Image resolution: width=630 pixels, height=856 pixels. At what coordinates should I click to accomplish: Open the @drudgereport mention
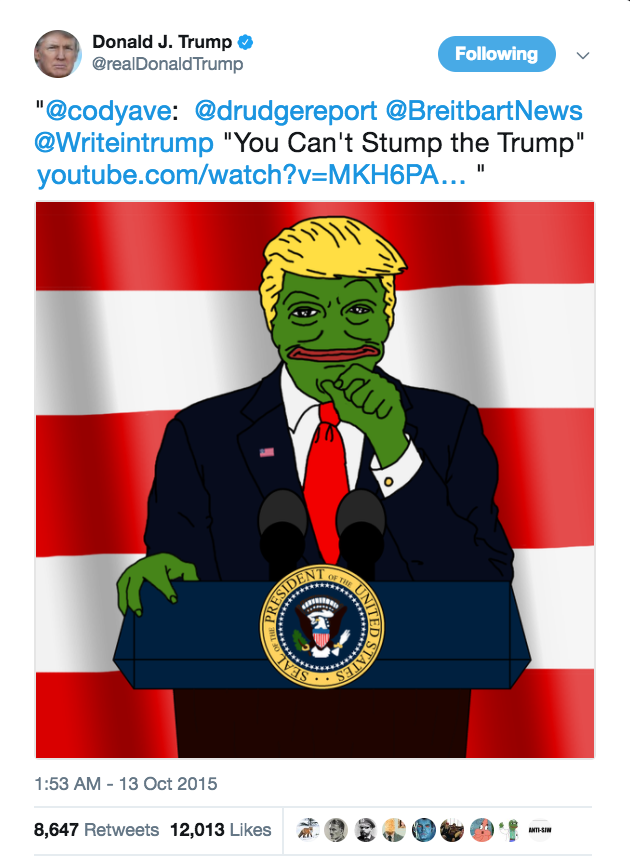click(x=286, y=111)
